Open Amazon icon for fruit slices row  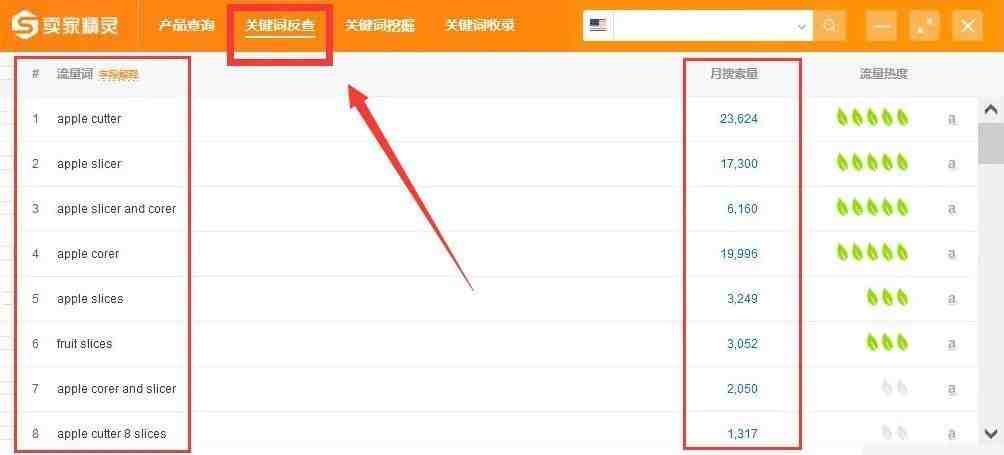(x=952, y=344)
